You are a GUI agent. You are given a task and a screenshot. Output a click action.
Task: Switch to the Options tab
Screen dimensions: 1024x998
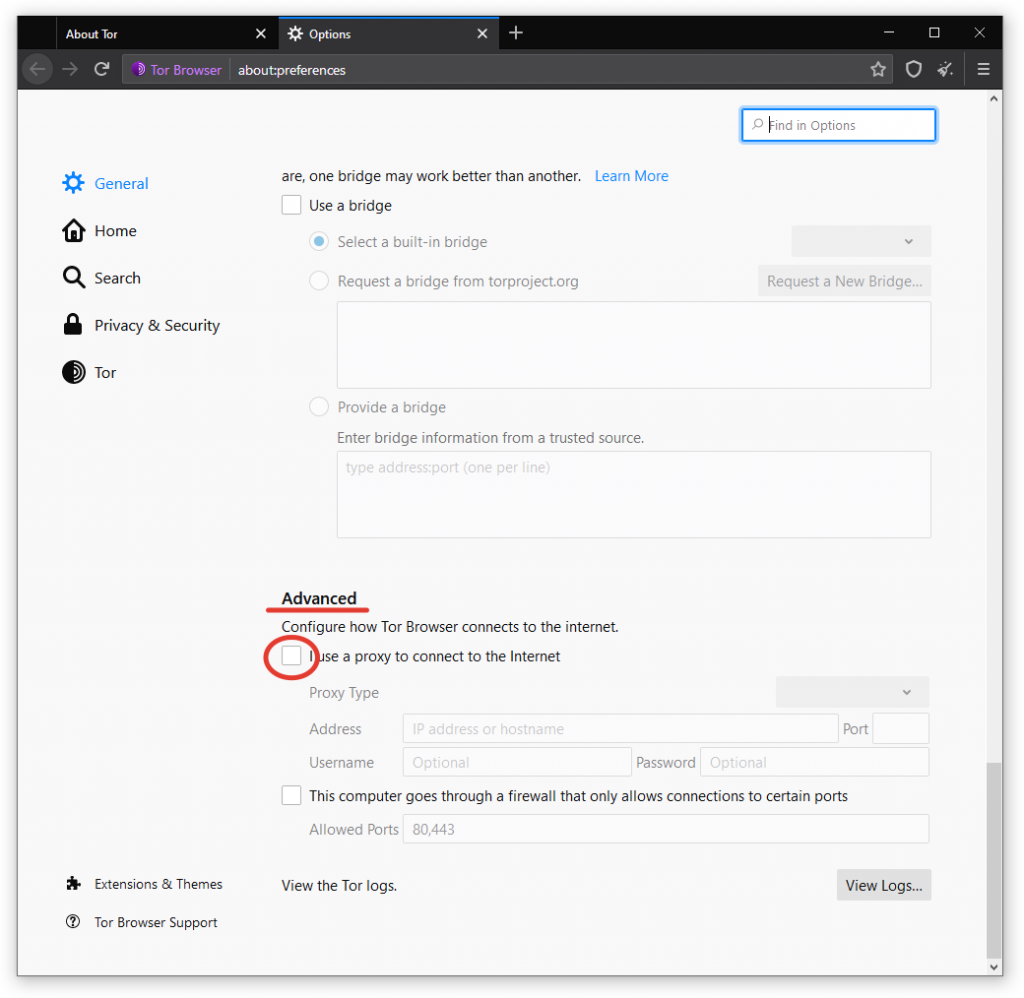pyautogui.click(x=389, y=33)
